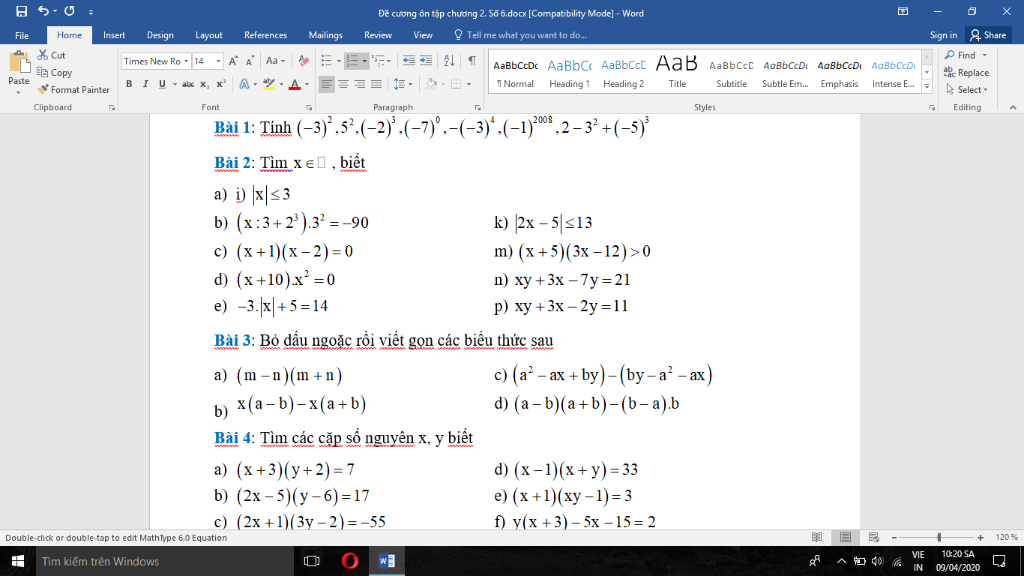Open the References tab
1024x576 pixels.
[265, 35]
